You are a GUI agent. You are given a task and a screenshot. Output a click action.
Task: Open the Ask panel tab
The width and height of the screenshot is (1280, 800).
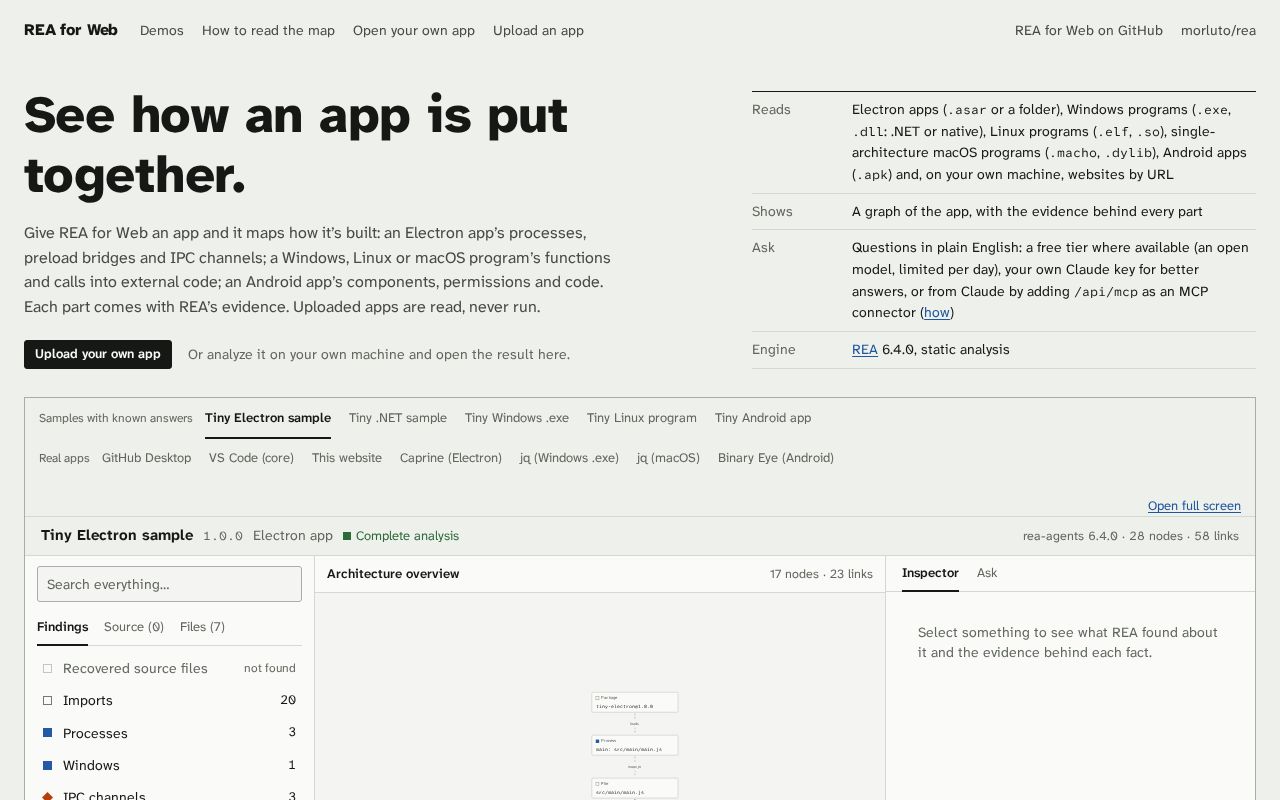[x=987, y=573]
